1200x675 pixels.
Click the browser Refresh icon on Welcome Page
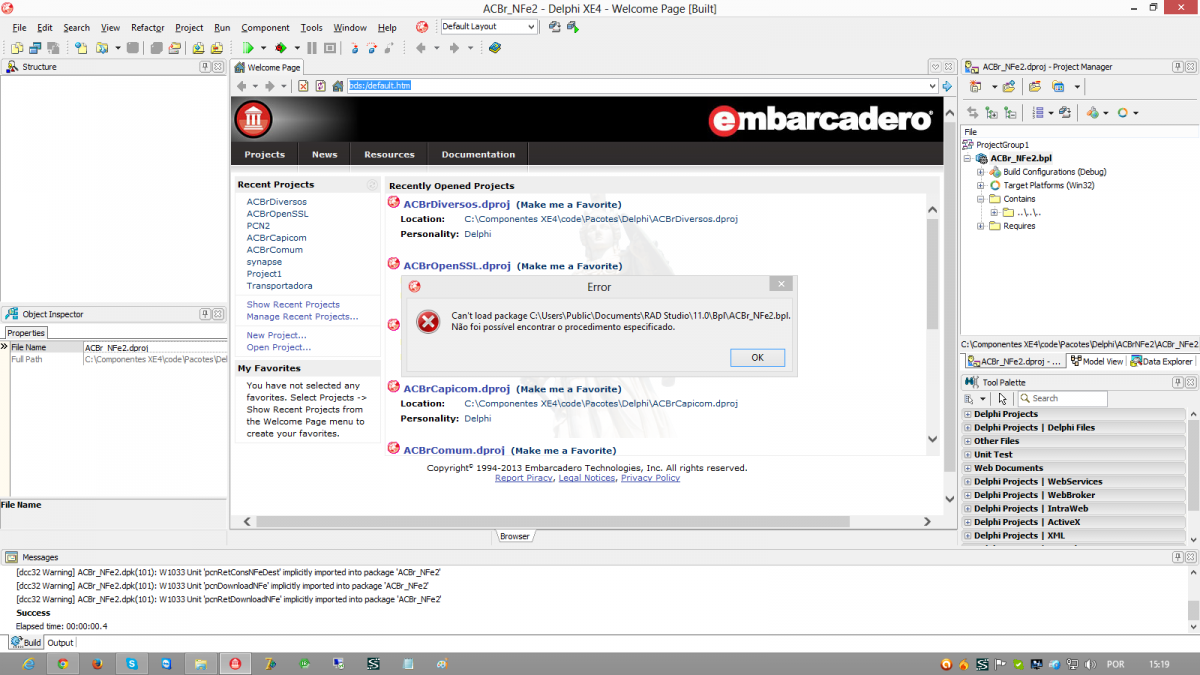(x=320, y=86)
